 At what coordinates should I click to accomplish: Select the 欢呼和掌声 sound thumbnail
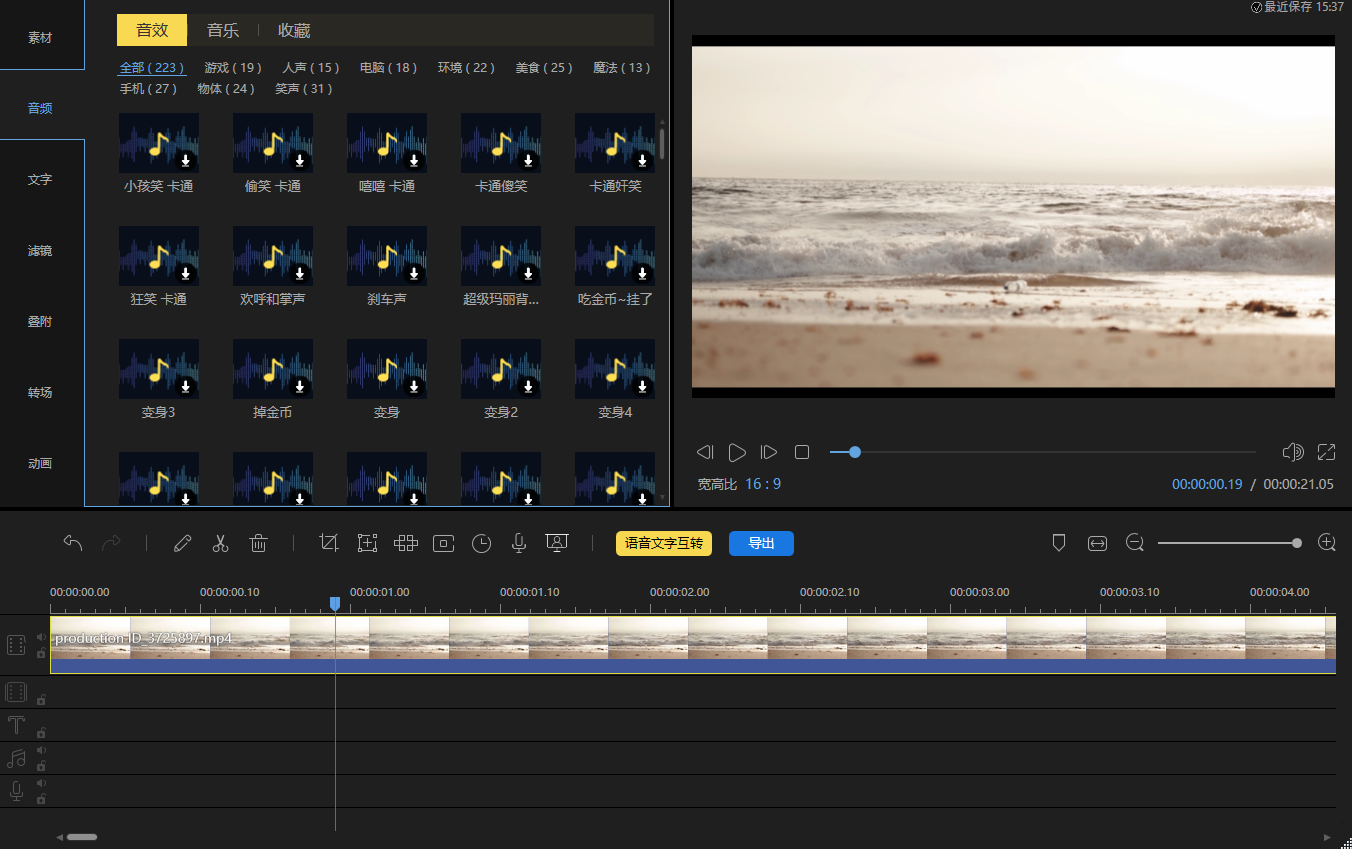coord(273,256)
